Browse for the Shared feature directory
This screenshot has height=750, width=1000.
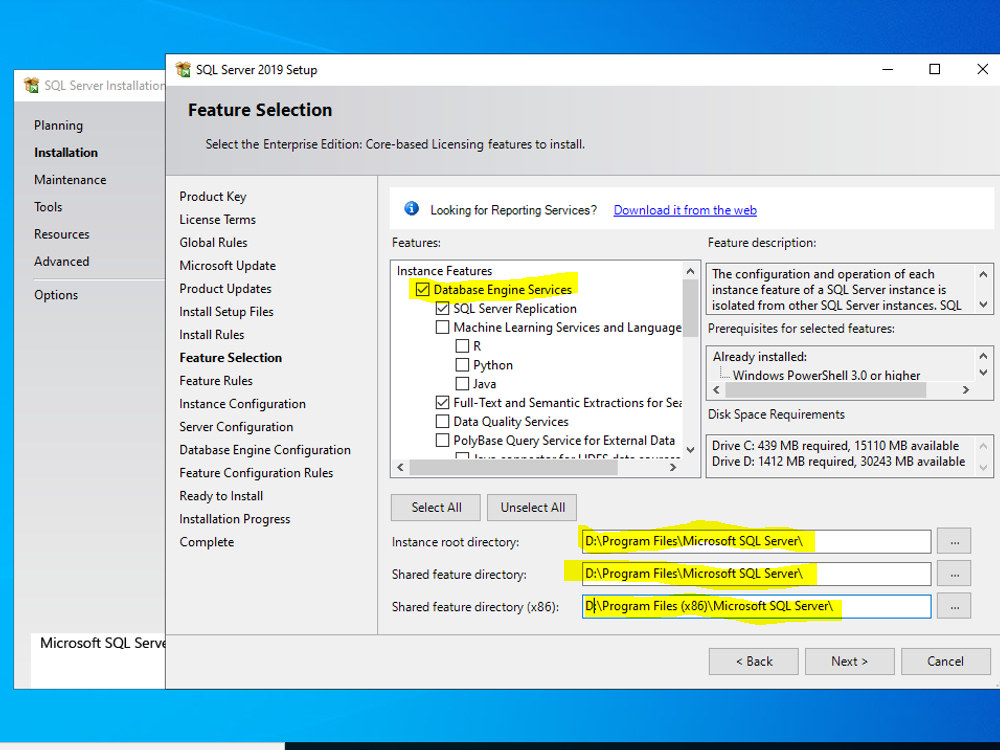[954, 573]
